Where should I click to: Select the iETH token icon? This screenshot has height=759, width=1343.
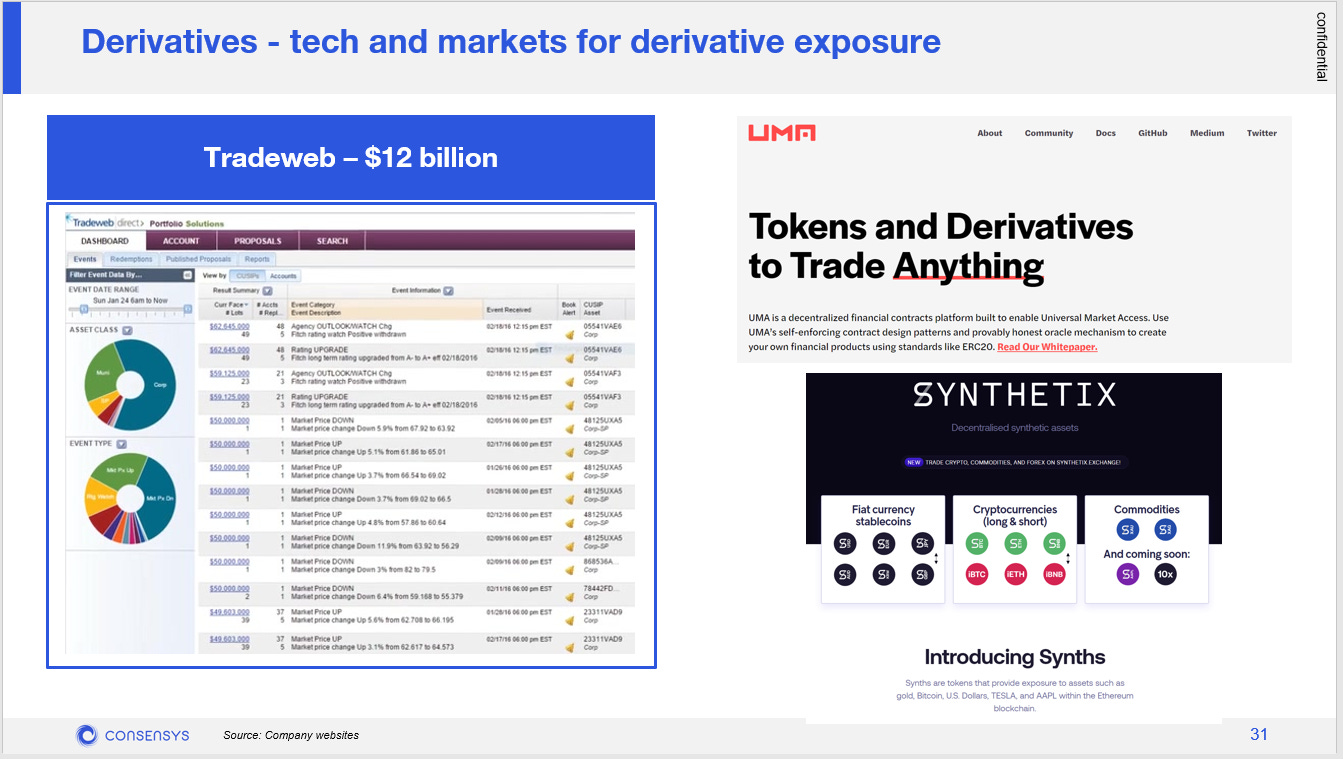coord(1015,575)
